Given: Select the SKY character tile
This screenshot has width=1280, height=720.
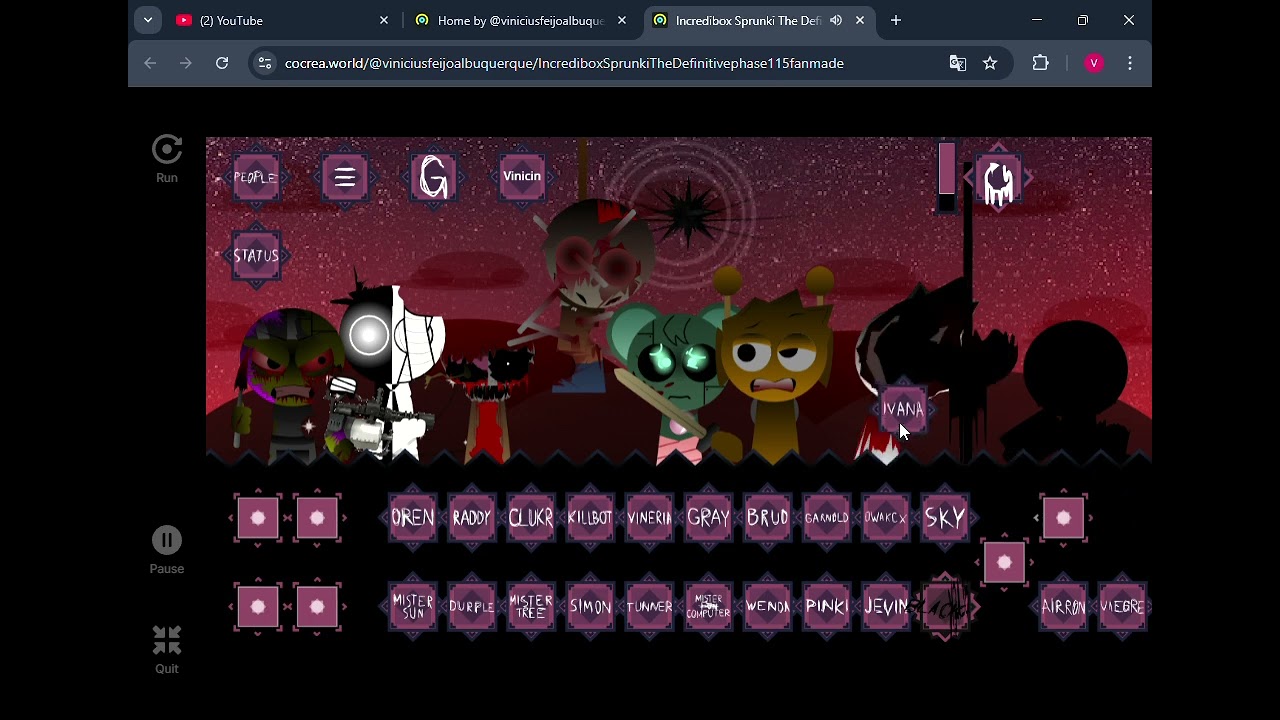Looking at the screenshot, I should 945,518.
